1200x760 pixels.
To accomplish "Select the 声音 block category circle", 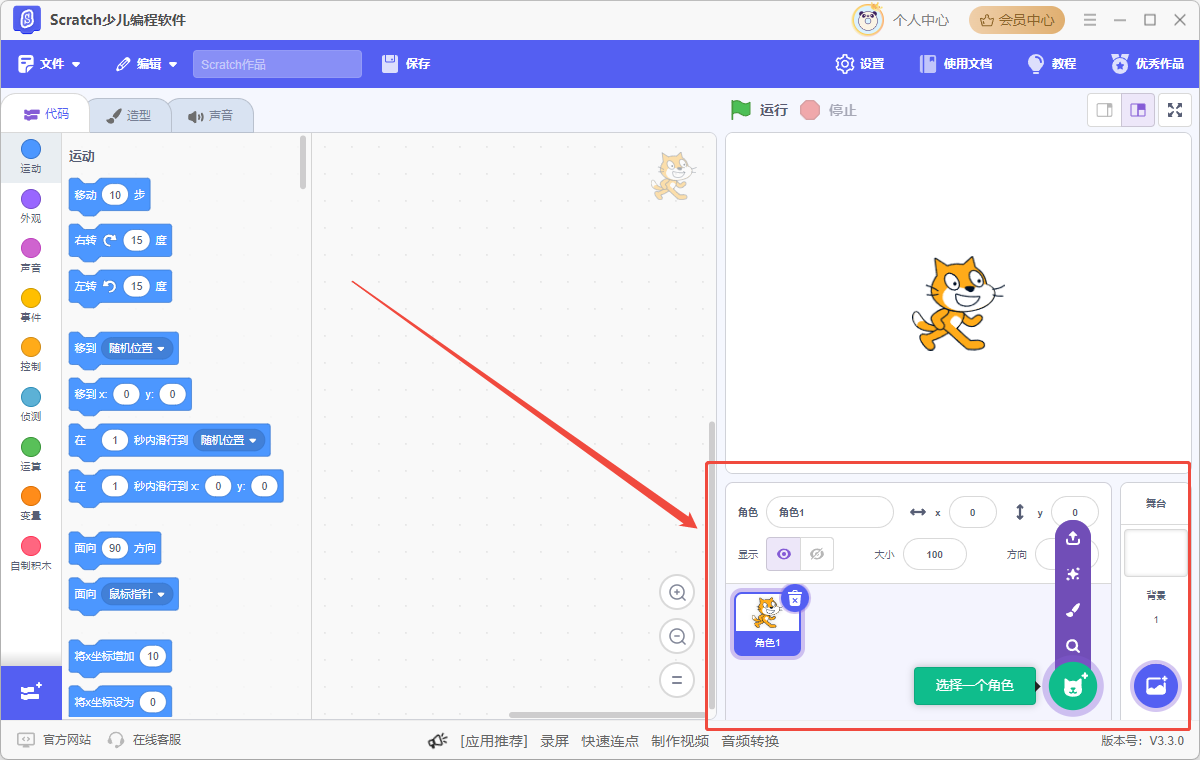I will coord(31,248).
